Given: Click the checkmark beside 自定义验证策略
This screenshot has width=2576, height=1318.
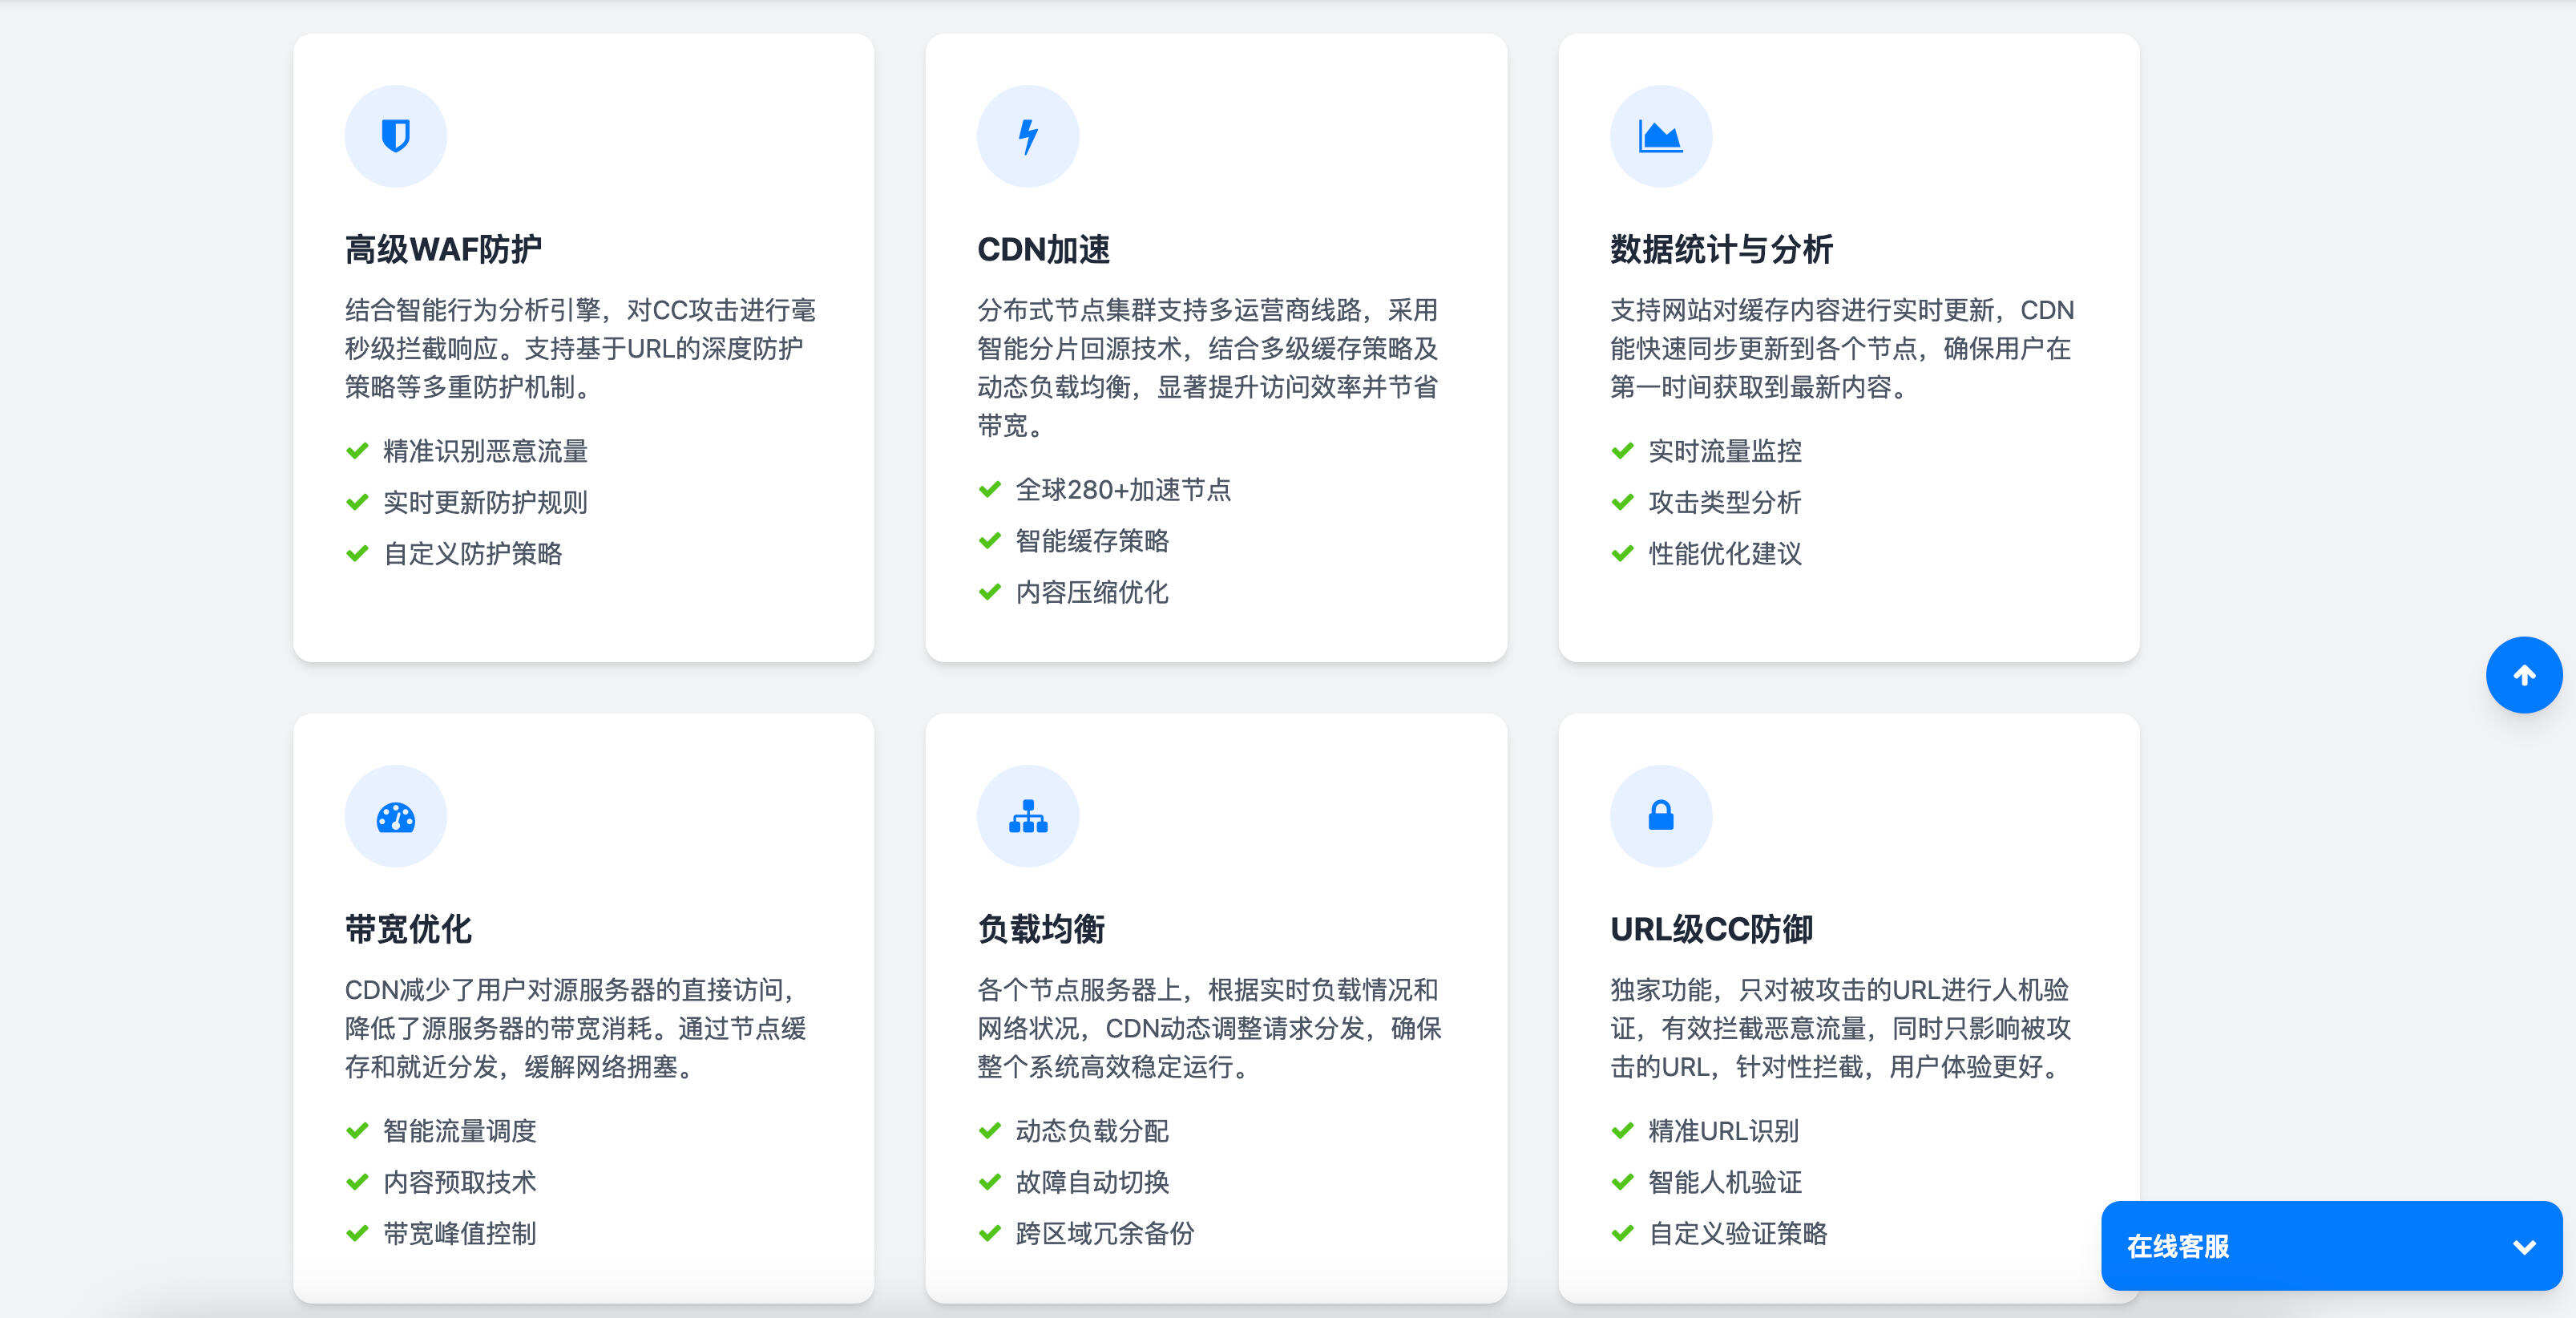Looking at the screenshot, I should click(x=1621, y=1234).
